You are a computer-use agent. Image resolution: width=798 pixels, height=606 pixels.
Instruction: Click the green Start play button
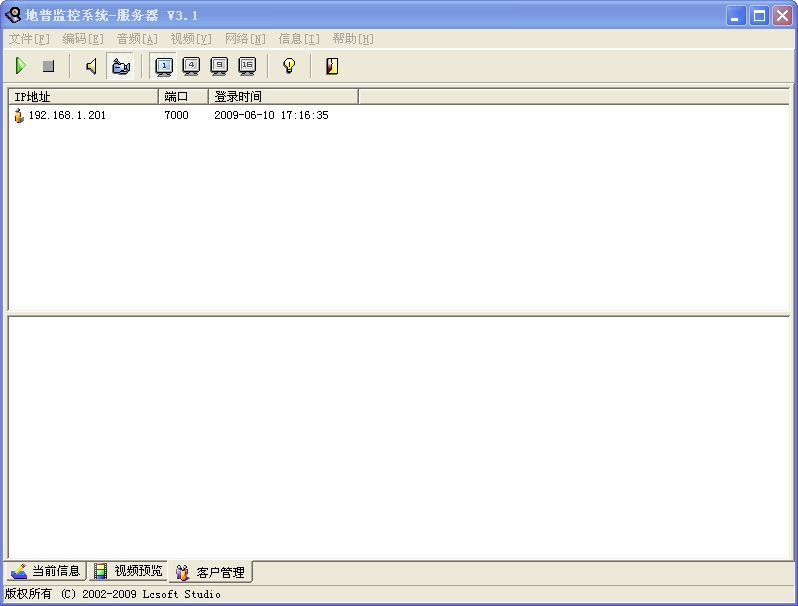pos(20,66)
